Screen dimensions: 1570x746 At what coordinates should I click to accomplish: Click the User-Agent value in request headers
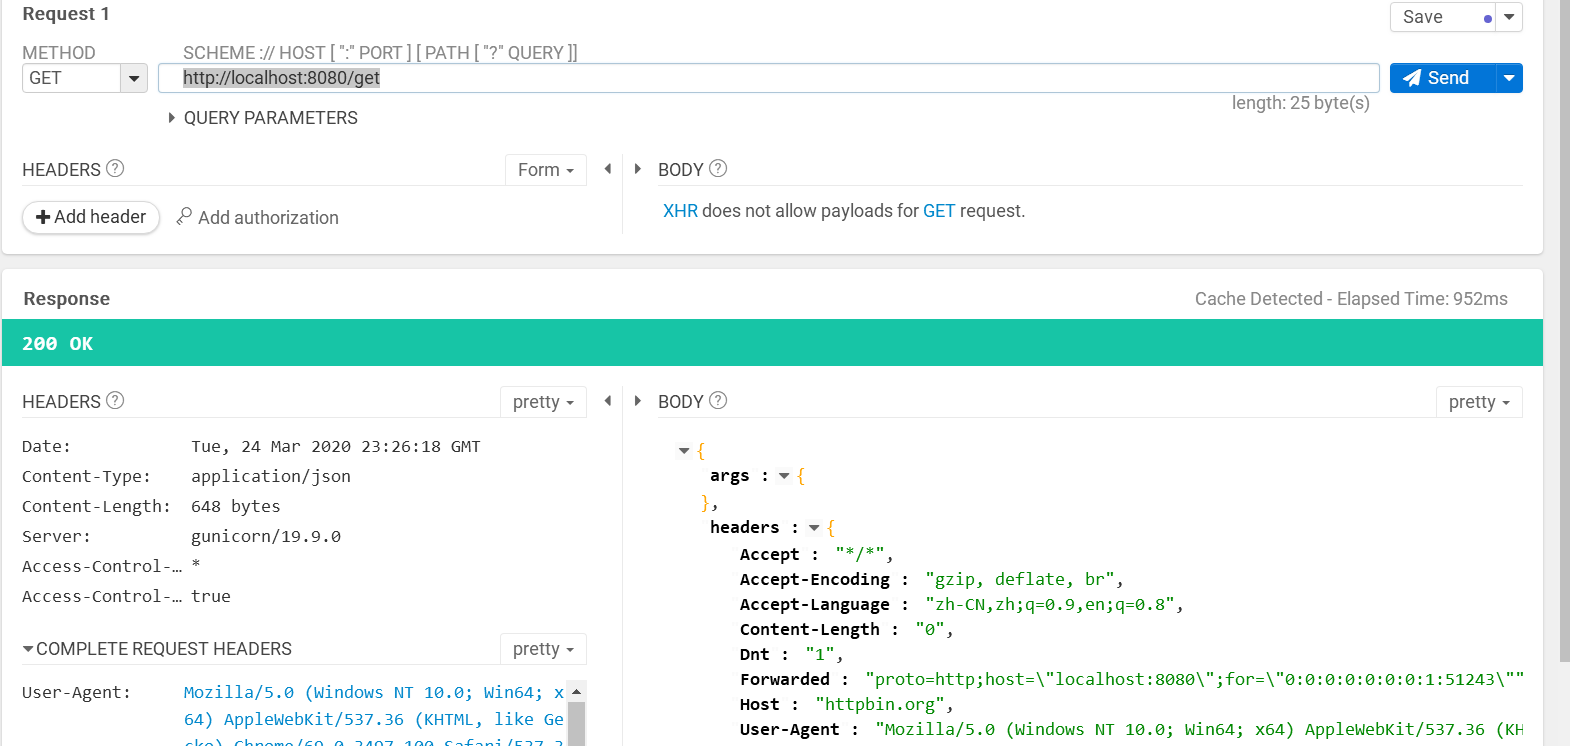[x=374, y=715]
